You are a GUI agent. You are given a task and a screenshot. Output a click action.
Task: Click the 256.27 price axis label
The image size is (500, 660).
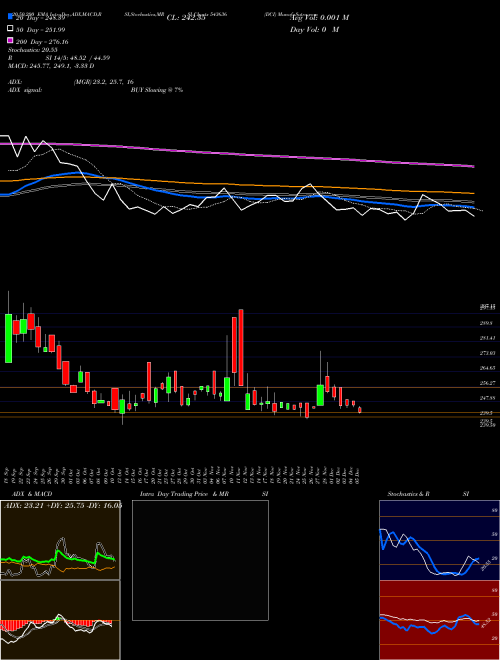pyautogui.click(x=488, y=383)
